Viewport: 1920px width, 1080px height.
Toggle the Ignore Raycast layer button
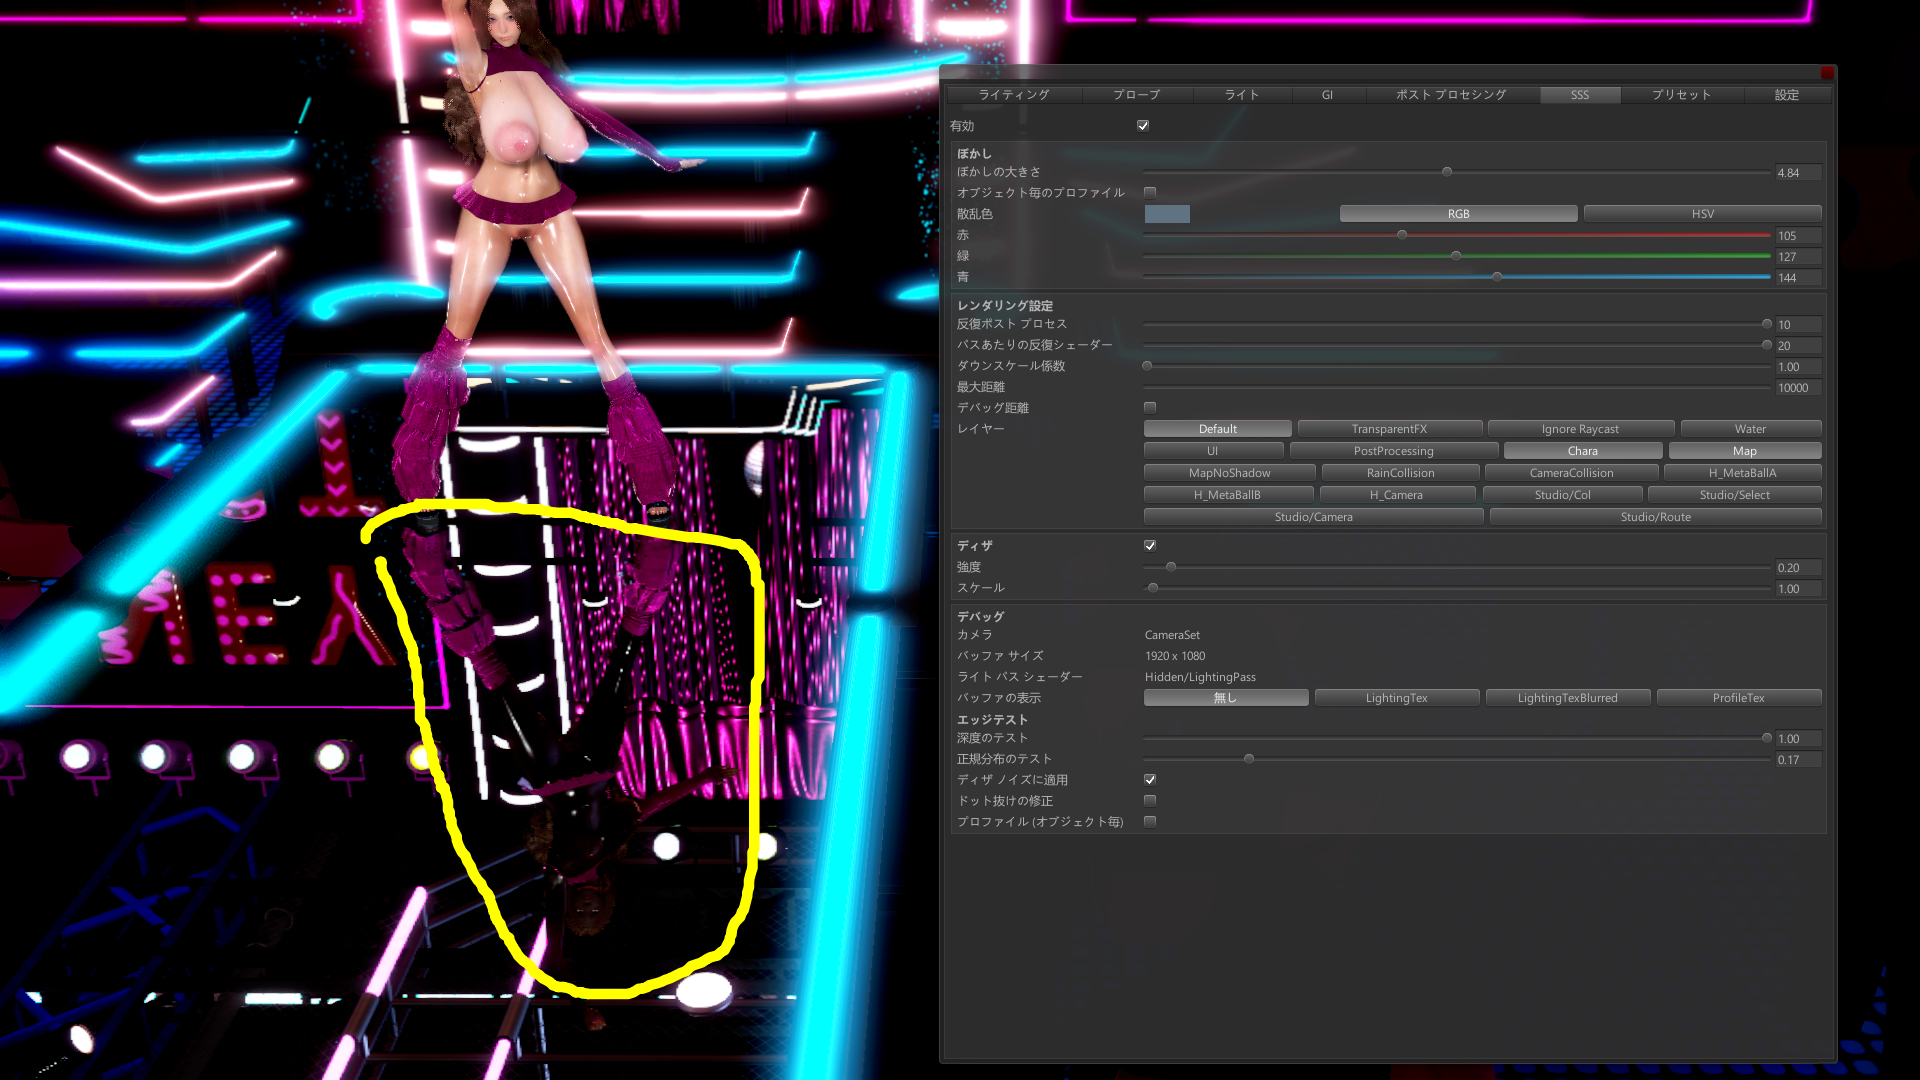click(x=1580, y=429)
